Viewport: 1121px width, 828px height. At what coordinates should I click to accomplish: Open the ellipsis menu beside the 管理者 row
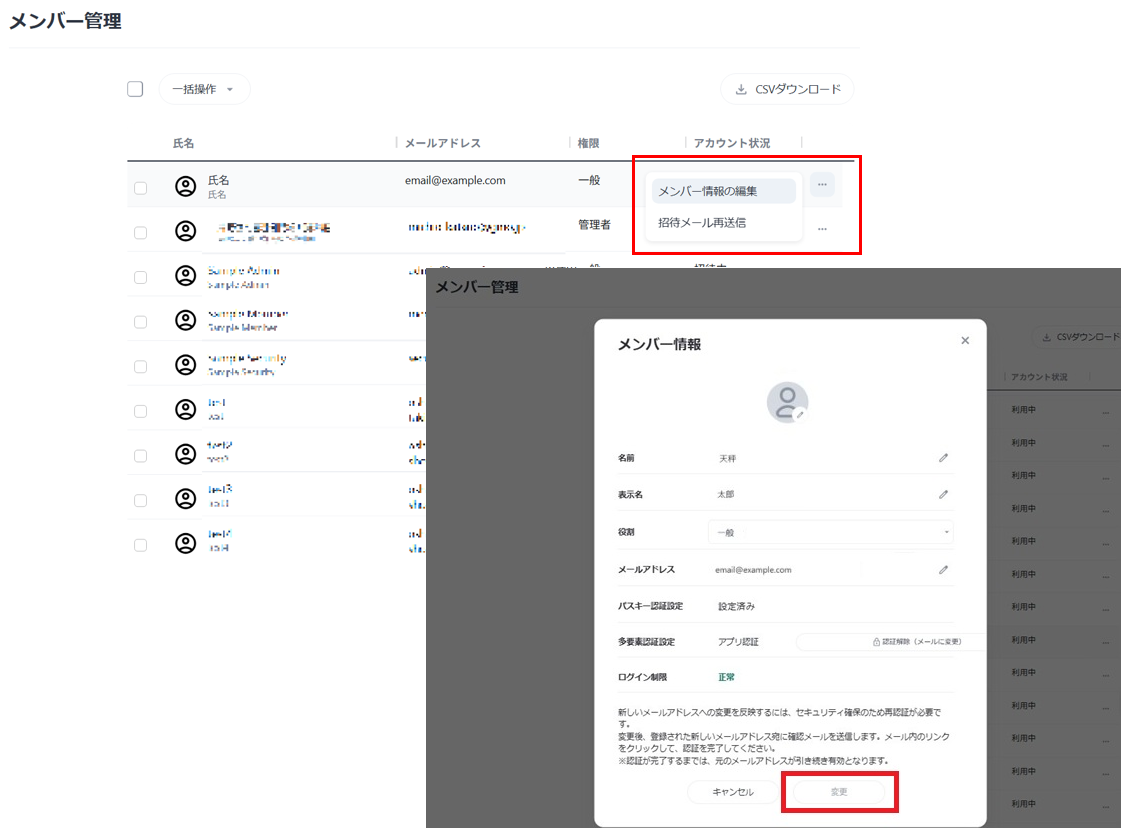tap(822, 228)
